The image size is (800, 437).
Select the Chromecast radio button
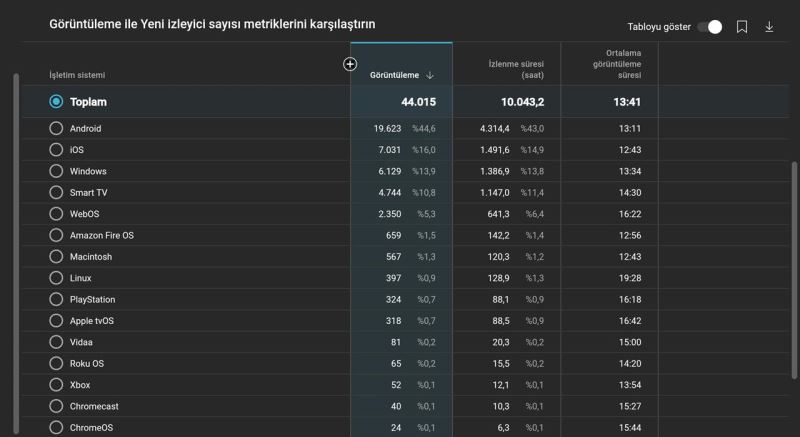(56, 406)
